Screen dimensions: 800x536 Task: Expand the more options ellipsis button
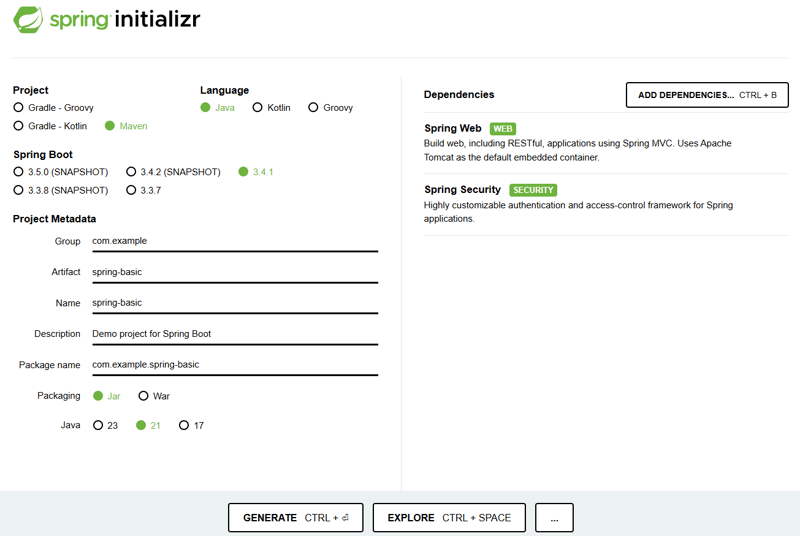click(554, 518)
